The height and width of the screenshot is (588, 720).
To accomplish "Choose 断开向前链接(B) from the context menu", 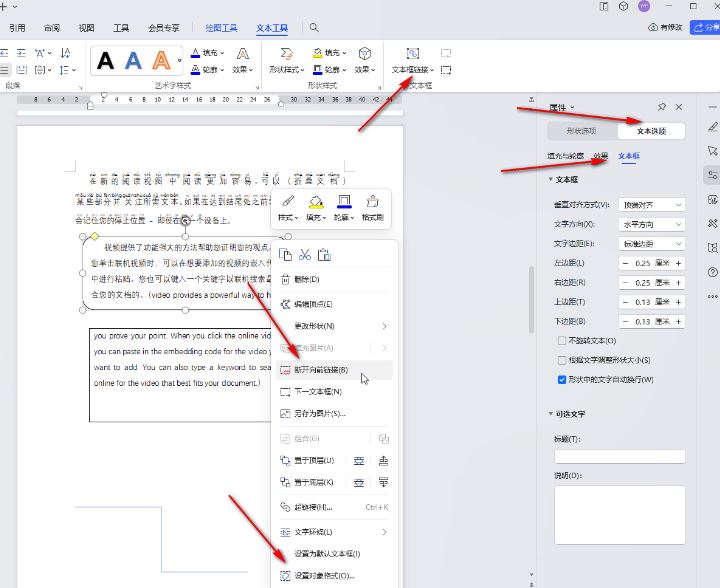I will tap(334, 370).
